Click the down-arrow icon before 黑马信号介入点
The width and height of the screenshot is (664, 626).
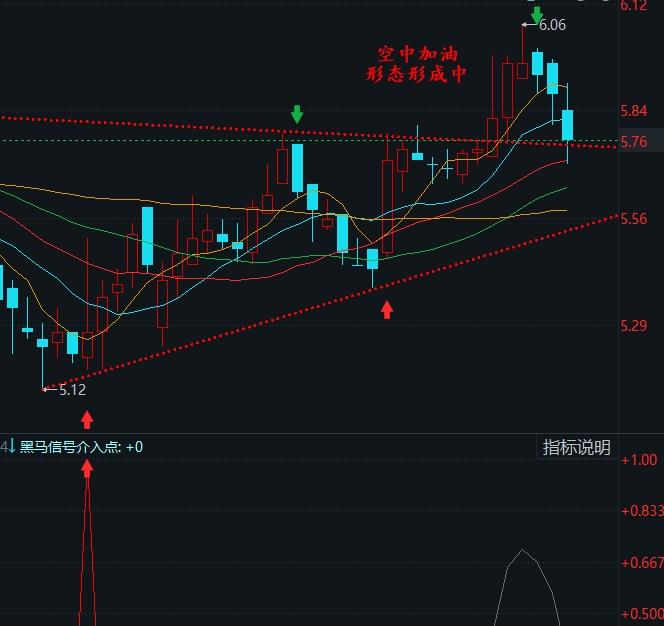[x=12, y=447]
